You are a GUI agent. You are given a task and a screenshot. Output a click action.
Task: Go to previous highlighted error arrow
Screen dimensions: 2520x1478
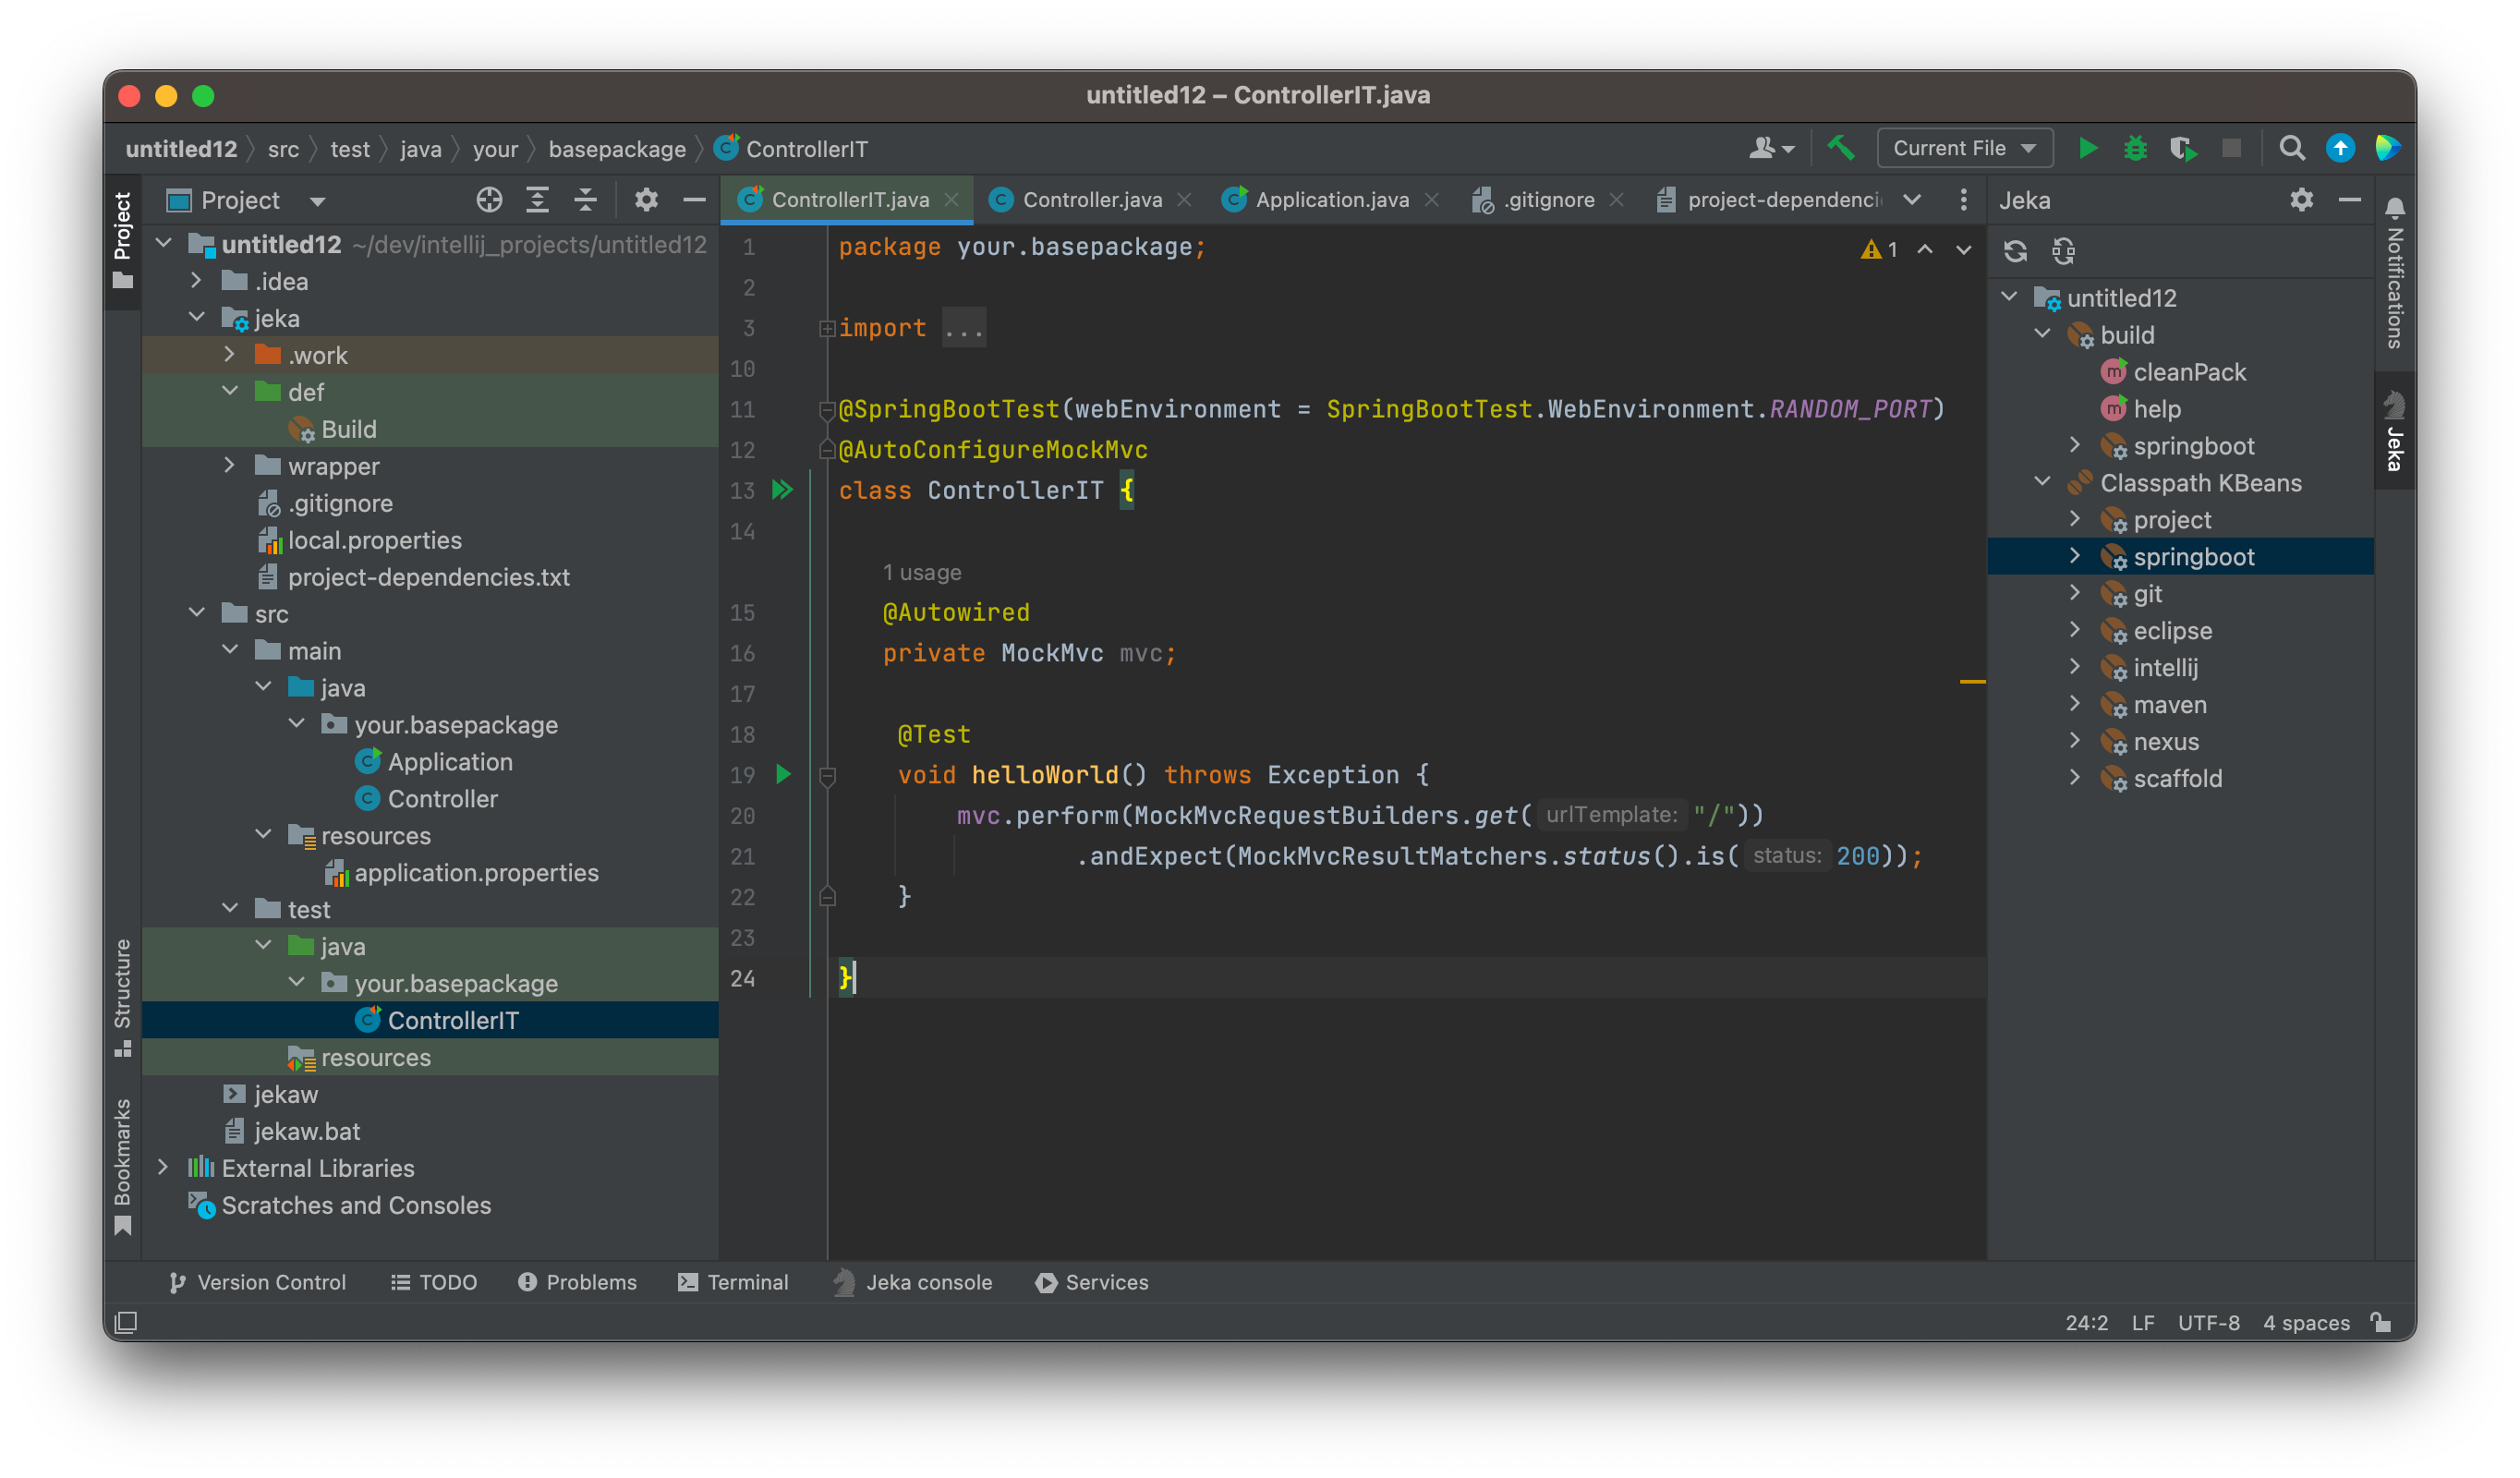coord(1924,249)
